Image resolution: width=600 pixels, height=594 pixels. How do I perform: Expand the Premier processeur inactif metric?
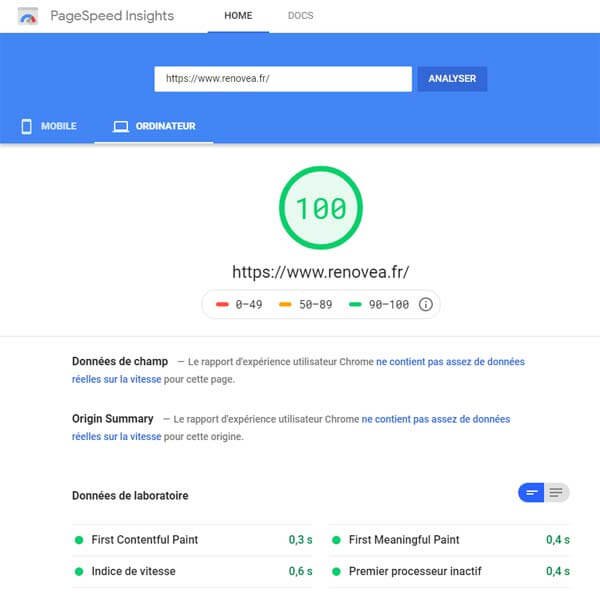[415, 571]
